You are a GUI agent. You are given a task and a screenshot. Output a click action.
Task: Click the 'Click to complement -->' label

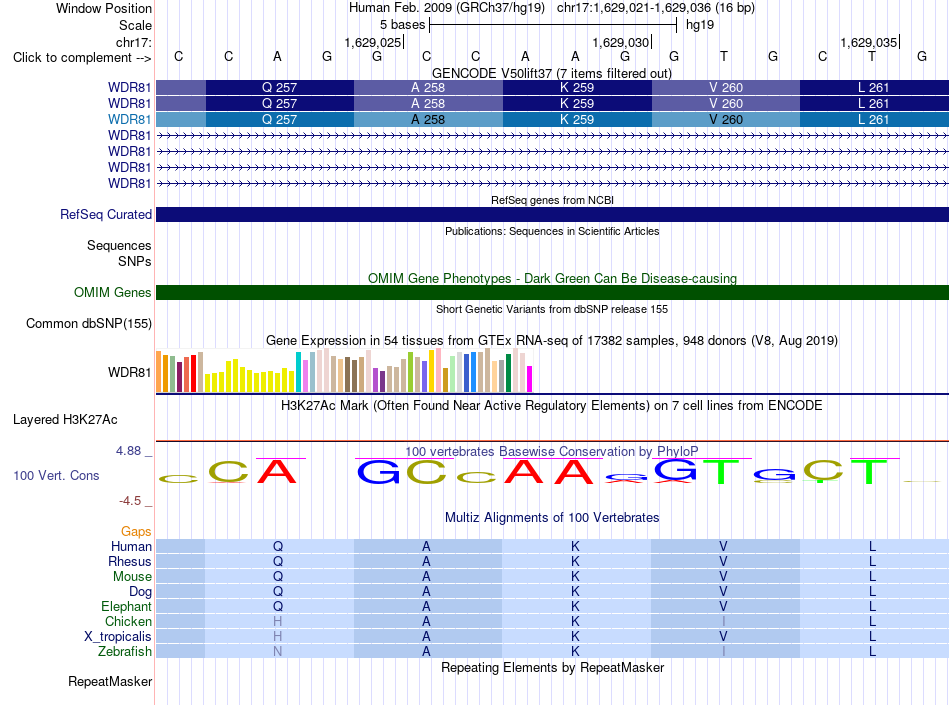pos(82,58)
